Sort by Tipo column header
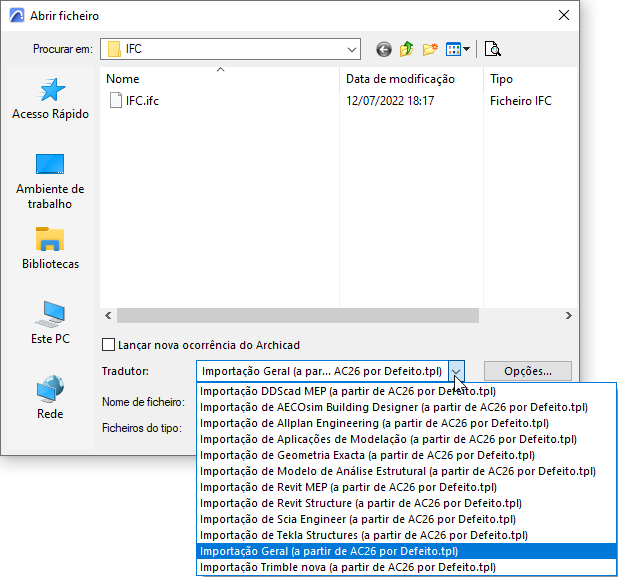This screenshot has width=618, height=577. pos(530,78)
